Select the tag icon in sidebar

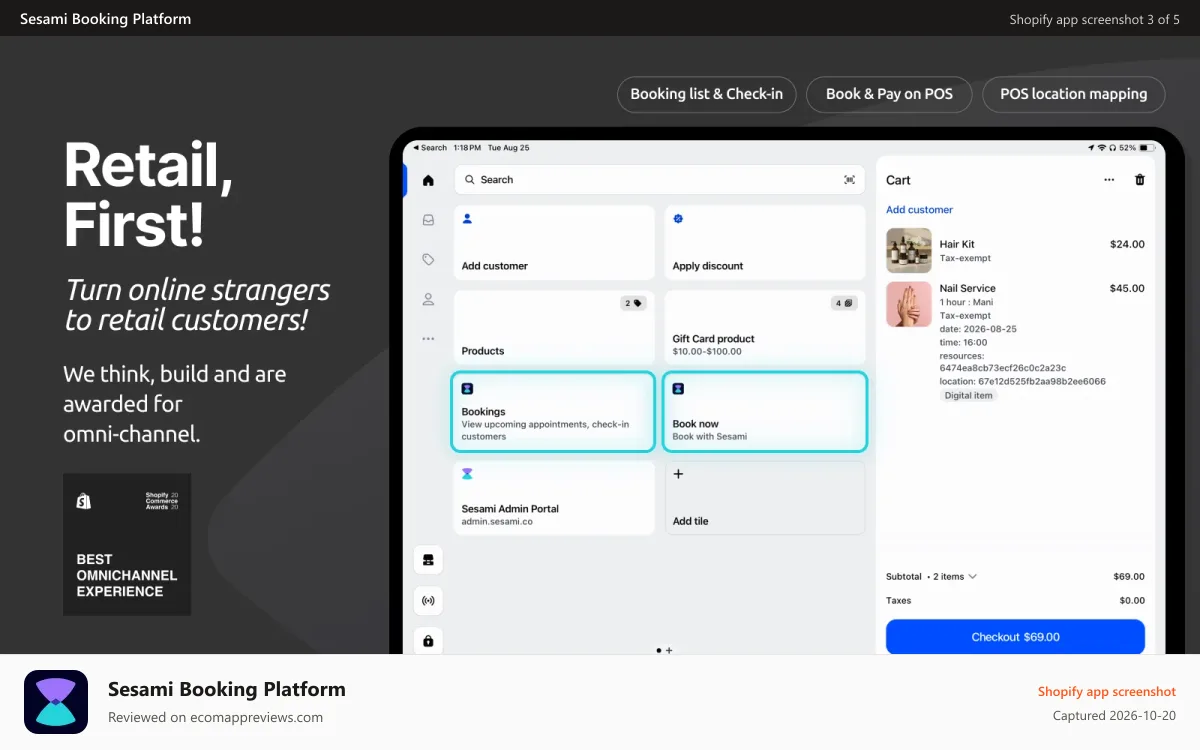(x=428, y=259)
